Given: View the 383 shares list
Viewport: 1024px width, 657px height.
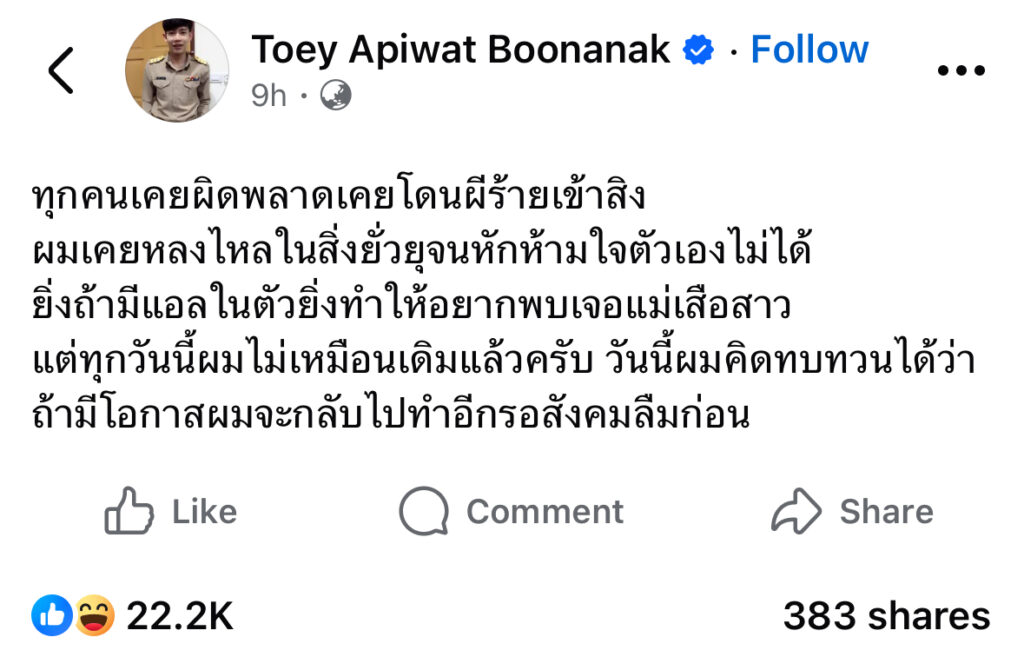Looking at the screenshot, I should 886,616.
